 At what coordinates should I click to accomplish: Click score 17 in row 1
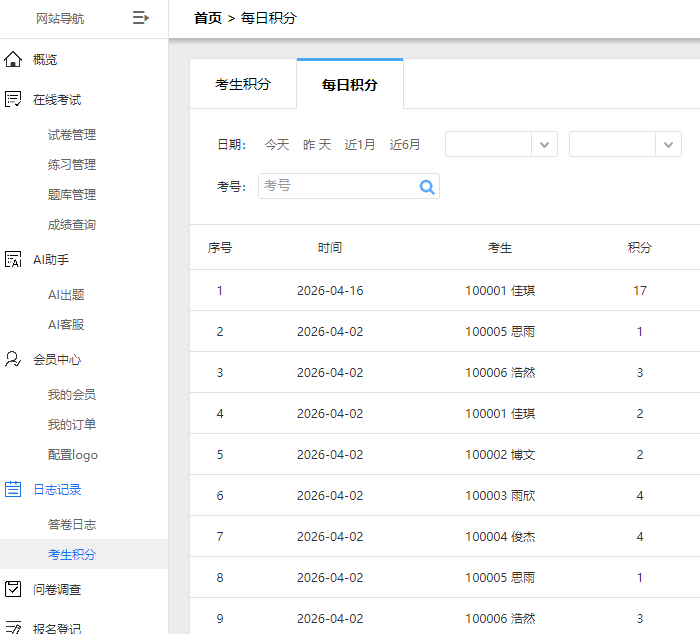coord(640,291)
